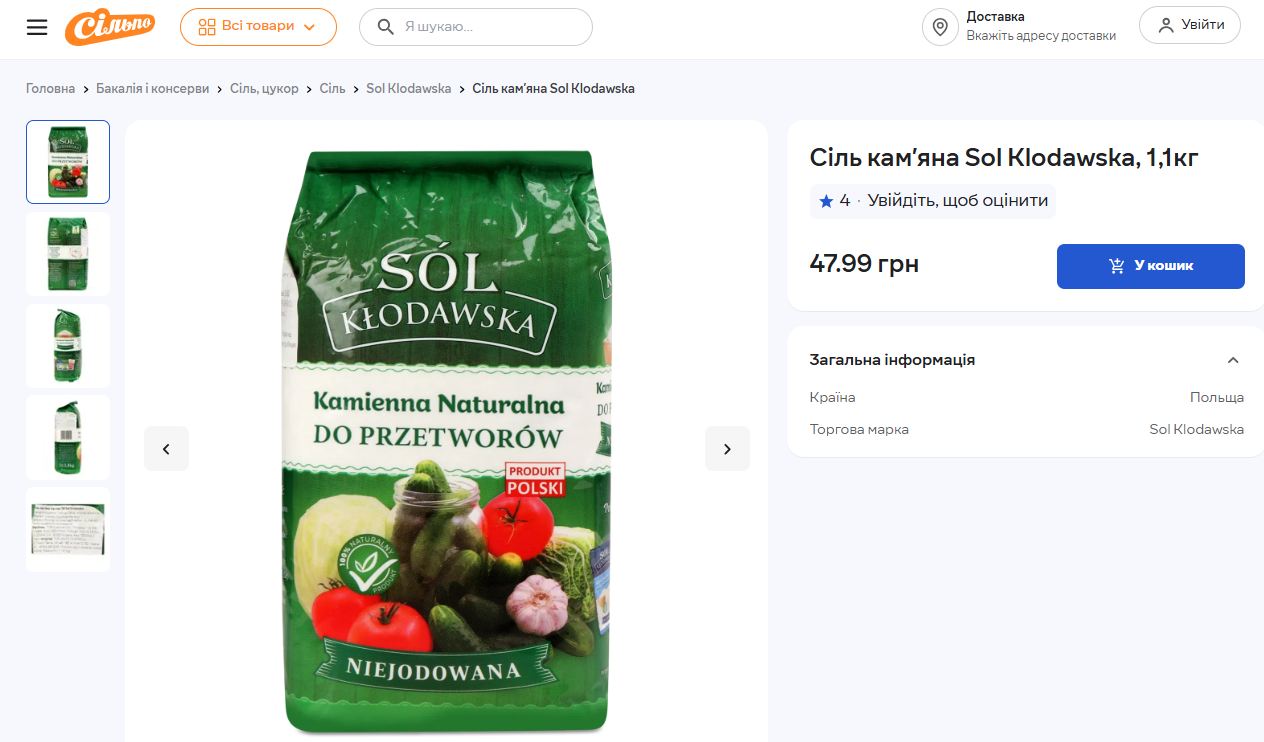
Task: Open 'Sol Klodawska' brand breadcrumb
Action: pyautogui.click(x=408, y=89)
